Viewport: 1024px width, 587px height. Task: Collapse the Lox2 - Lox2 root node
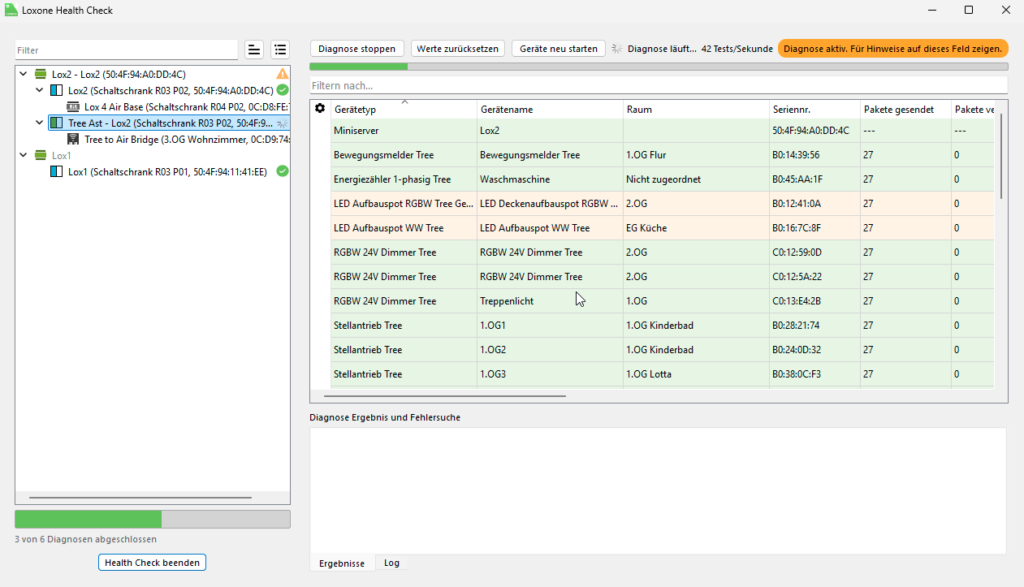(x=24, y=74)
